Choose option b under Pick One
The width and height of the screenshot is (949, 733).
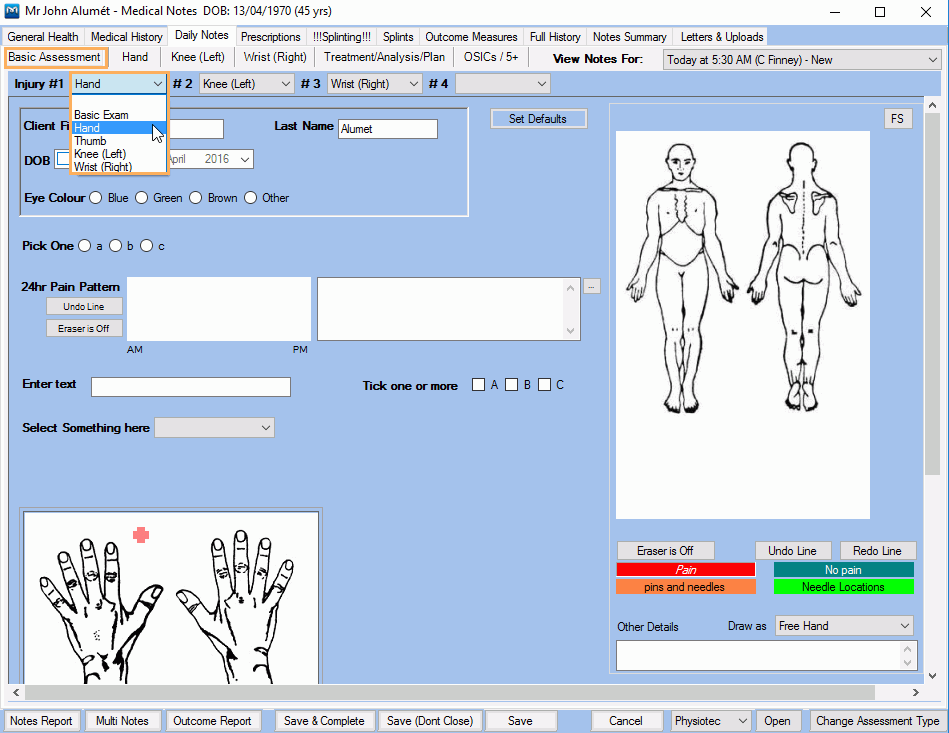click(x=115, y=246)
